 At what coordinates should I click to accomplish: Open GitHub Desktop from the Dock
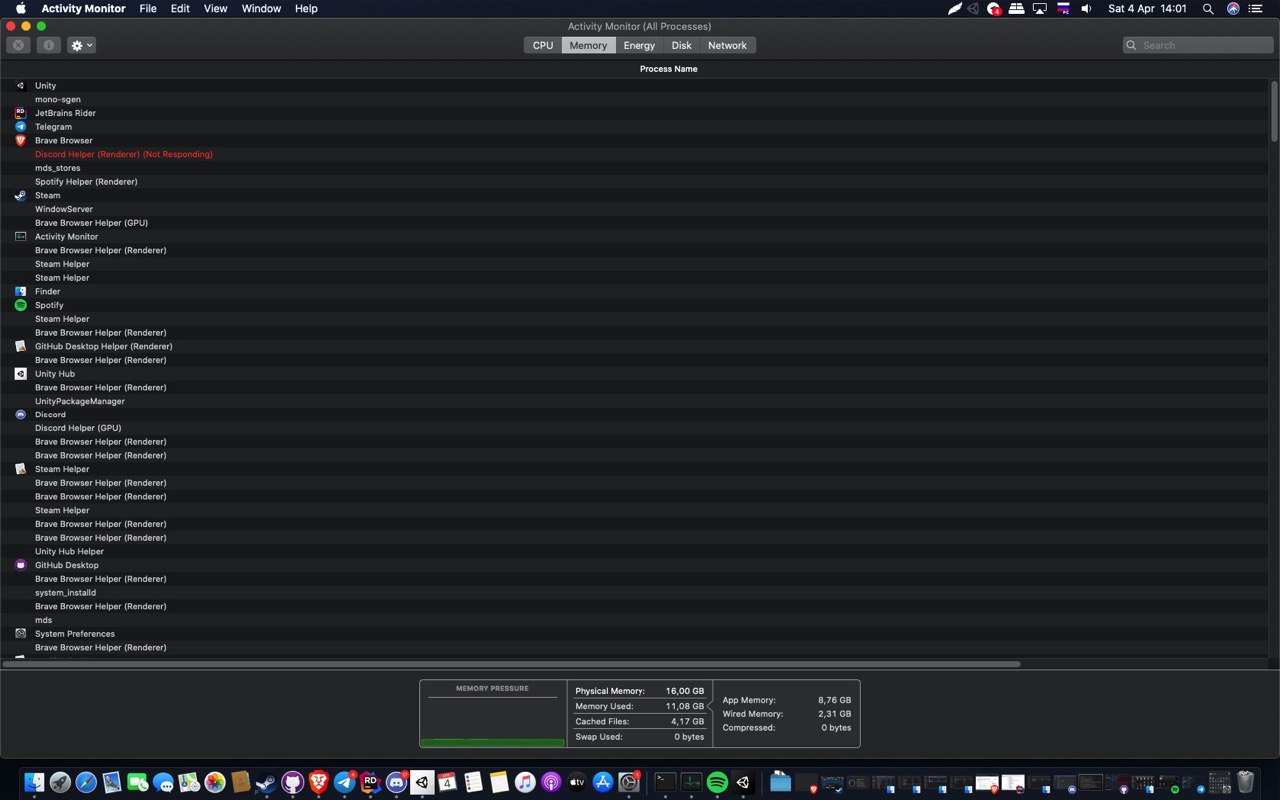coord(292,782)
